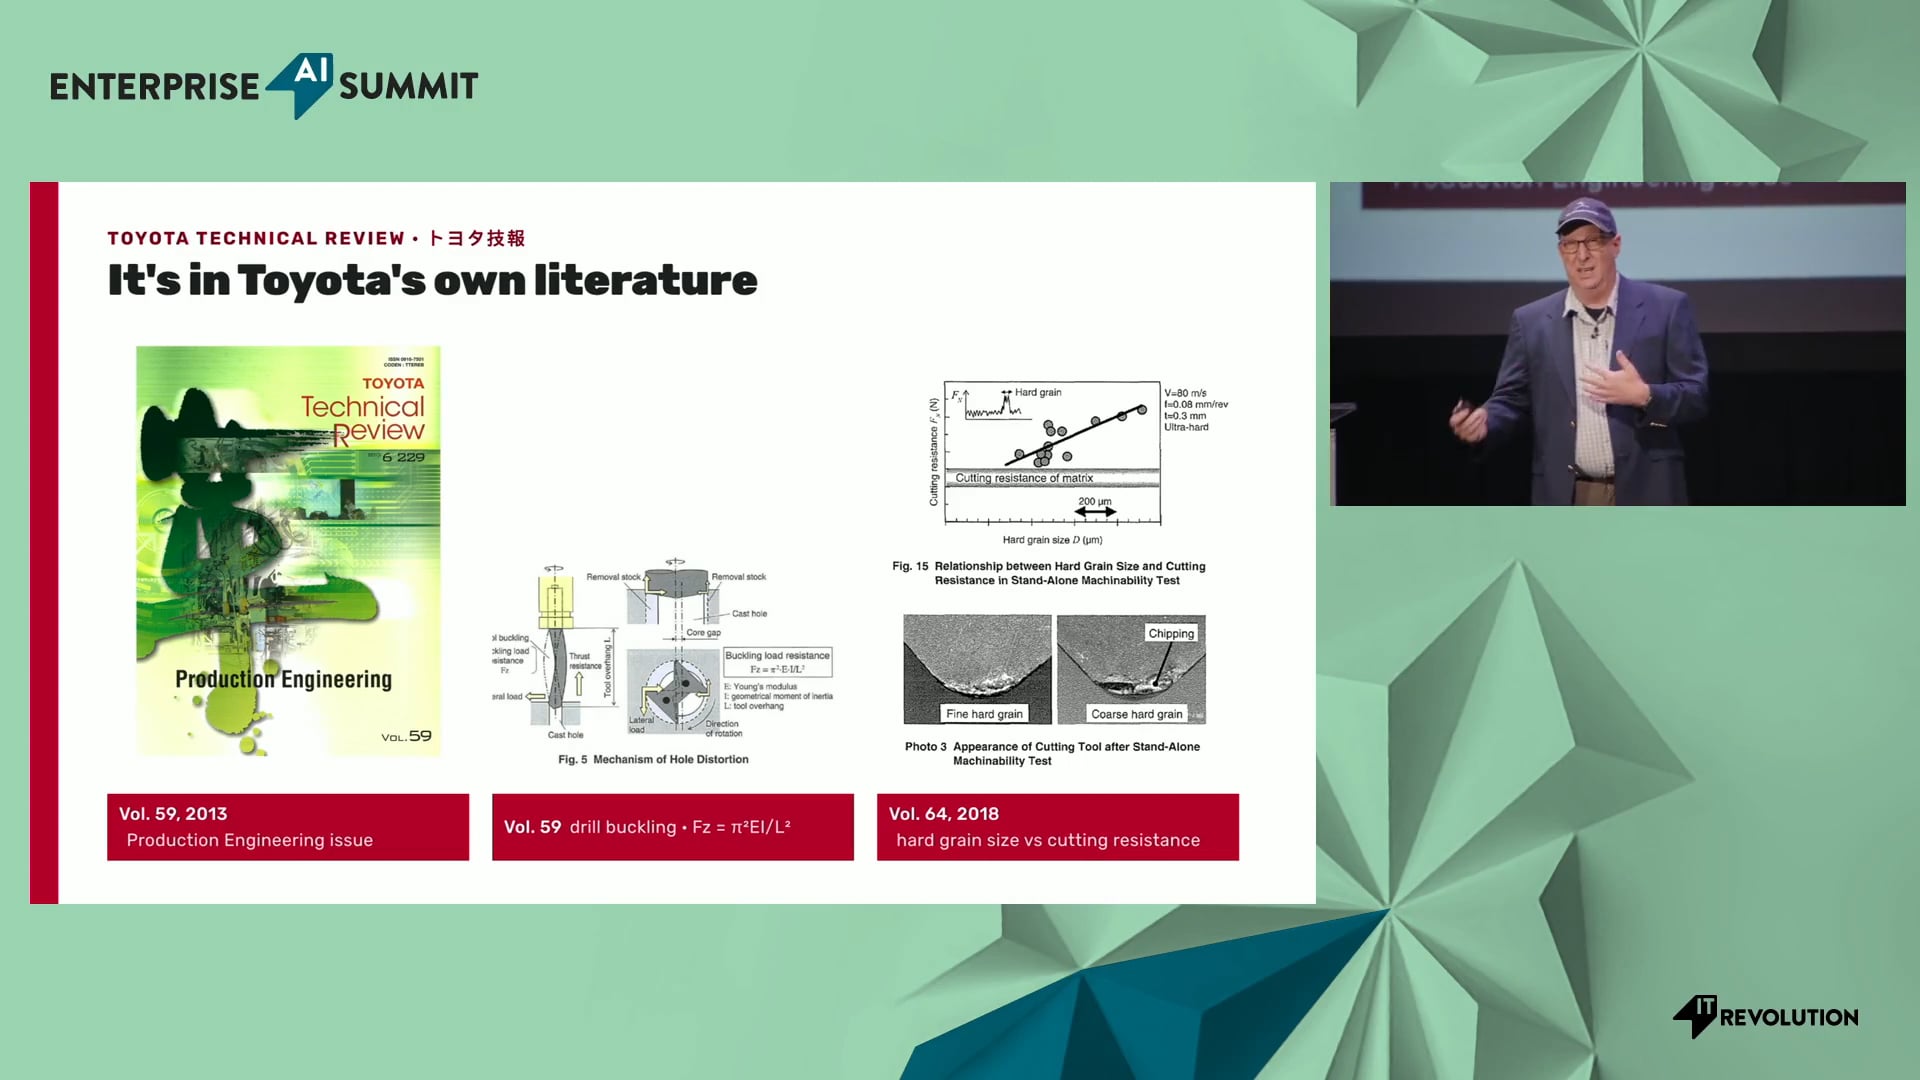Click the "Cutting resistance of matrix" chart label
This screenshot has height=1080, width=1920.
pyautogui.click(x=1024, y=478)
